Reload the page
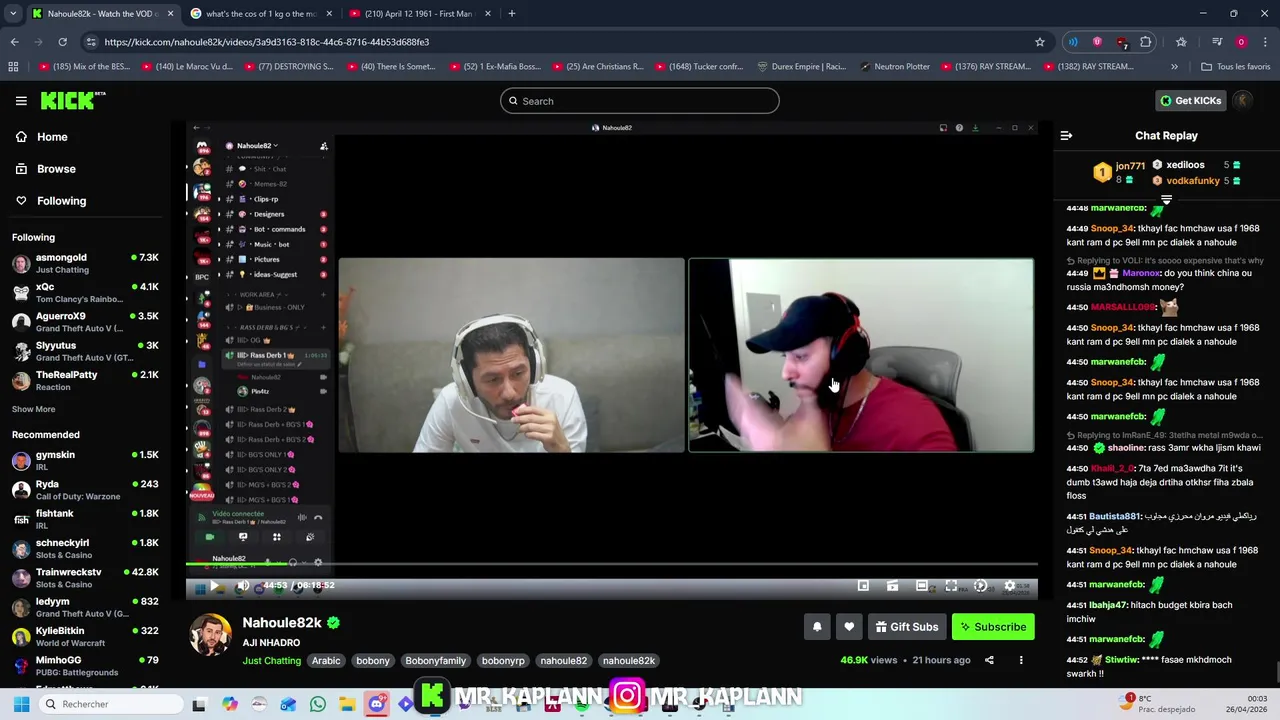The width and height of the screenshot is (1280, 720). coord(62,42)
